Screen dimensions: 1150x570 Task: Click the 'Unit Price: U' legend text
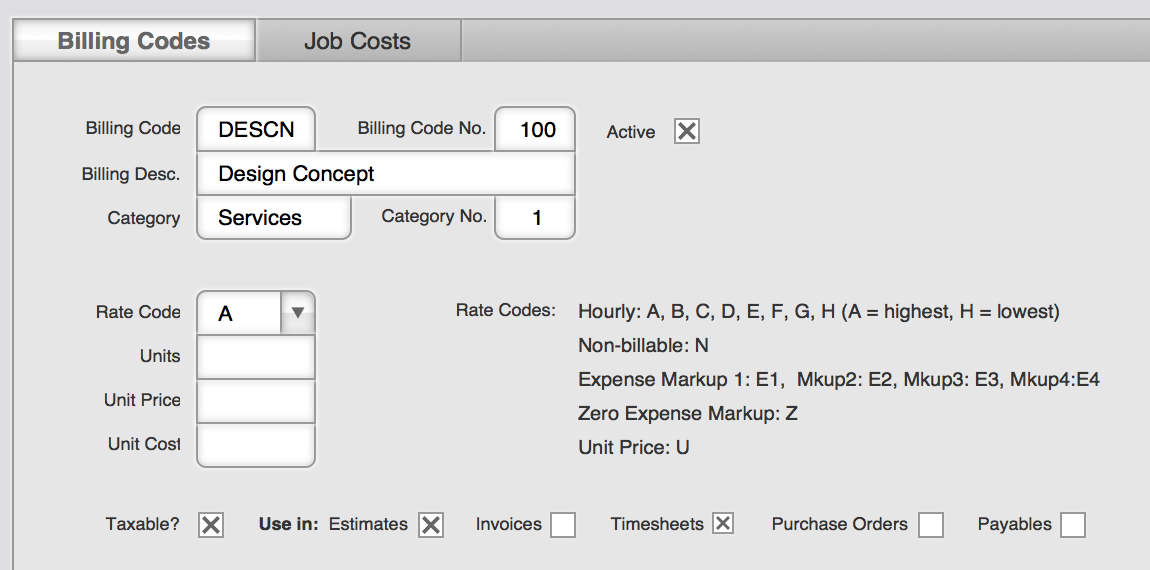[634, 447]
